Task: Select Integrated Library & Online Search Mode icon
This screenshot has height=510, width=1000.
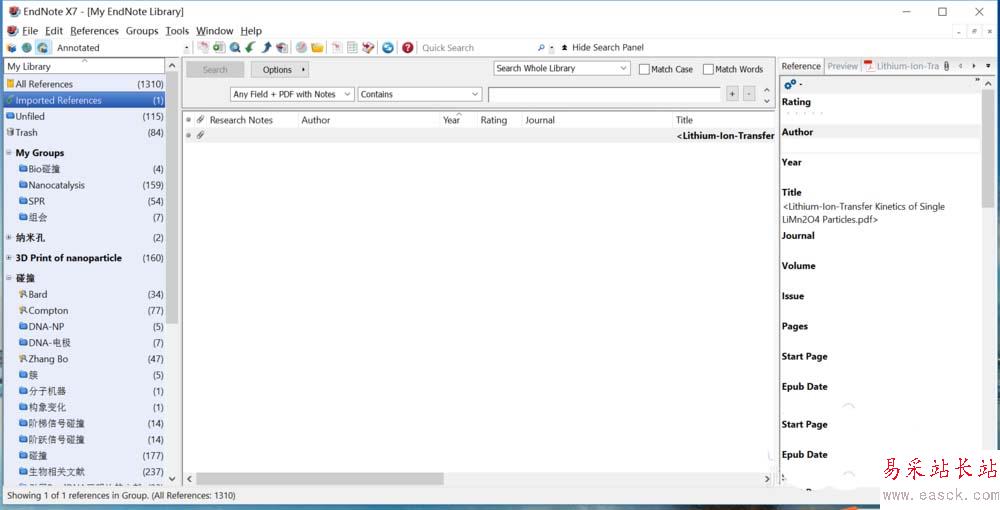Action: [42, 48]
